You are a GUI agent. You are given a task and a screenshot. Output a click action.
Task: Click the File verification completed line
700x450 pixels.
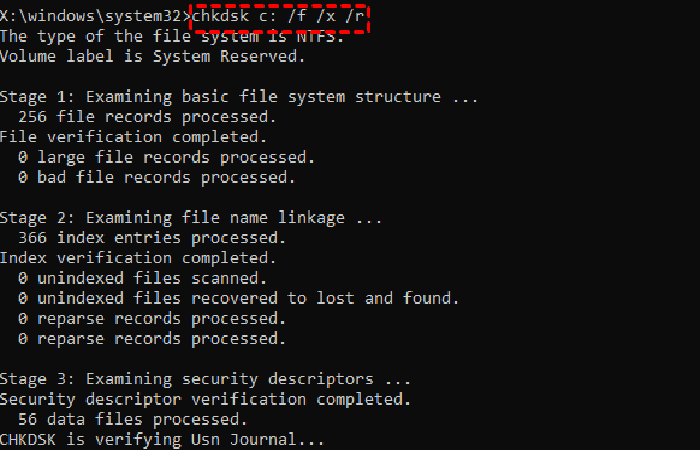134,137
